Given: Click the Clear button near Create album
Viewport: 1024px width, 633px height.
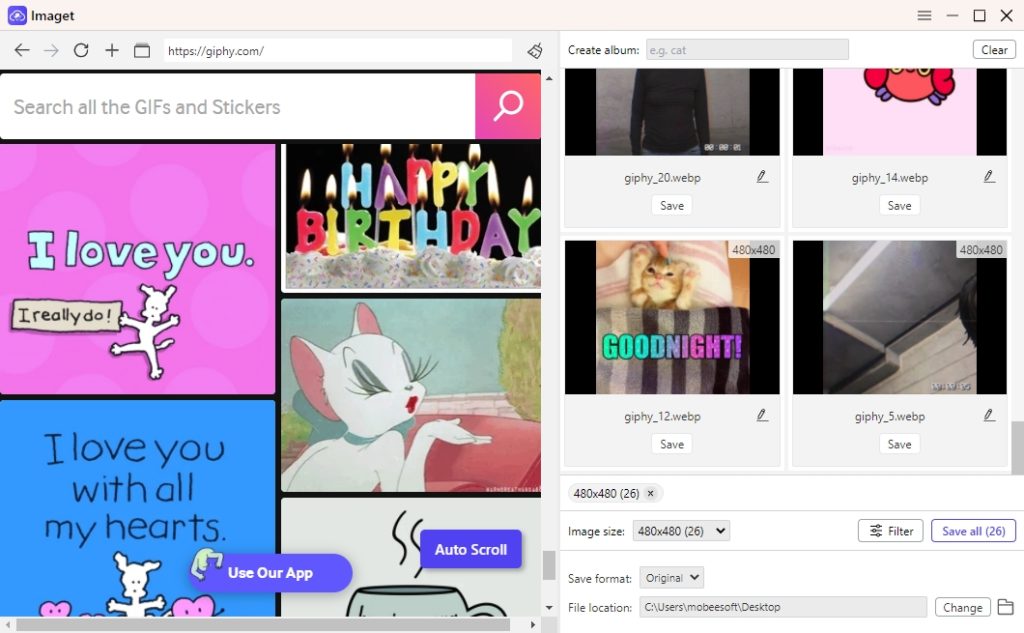Looking at the screenshot, I should click(x=994, y=48).
